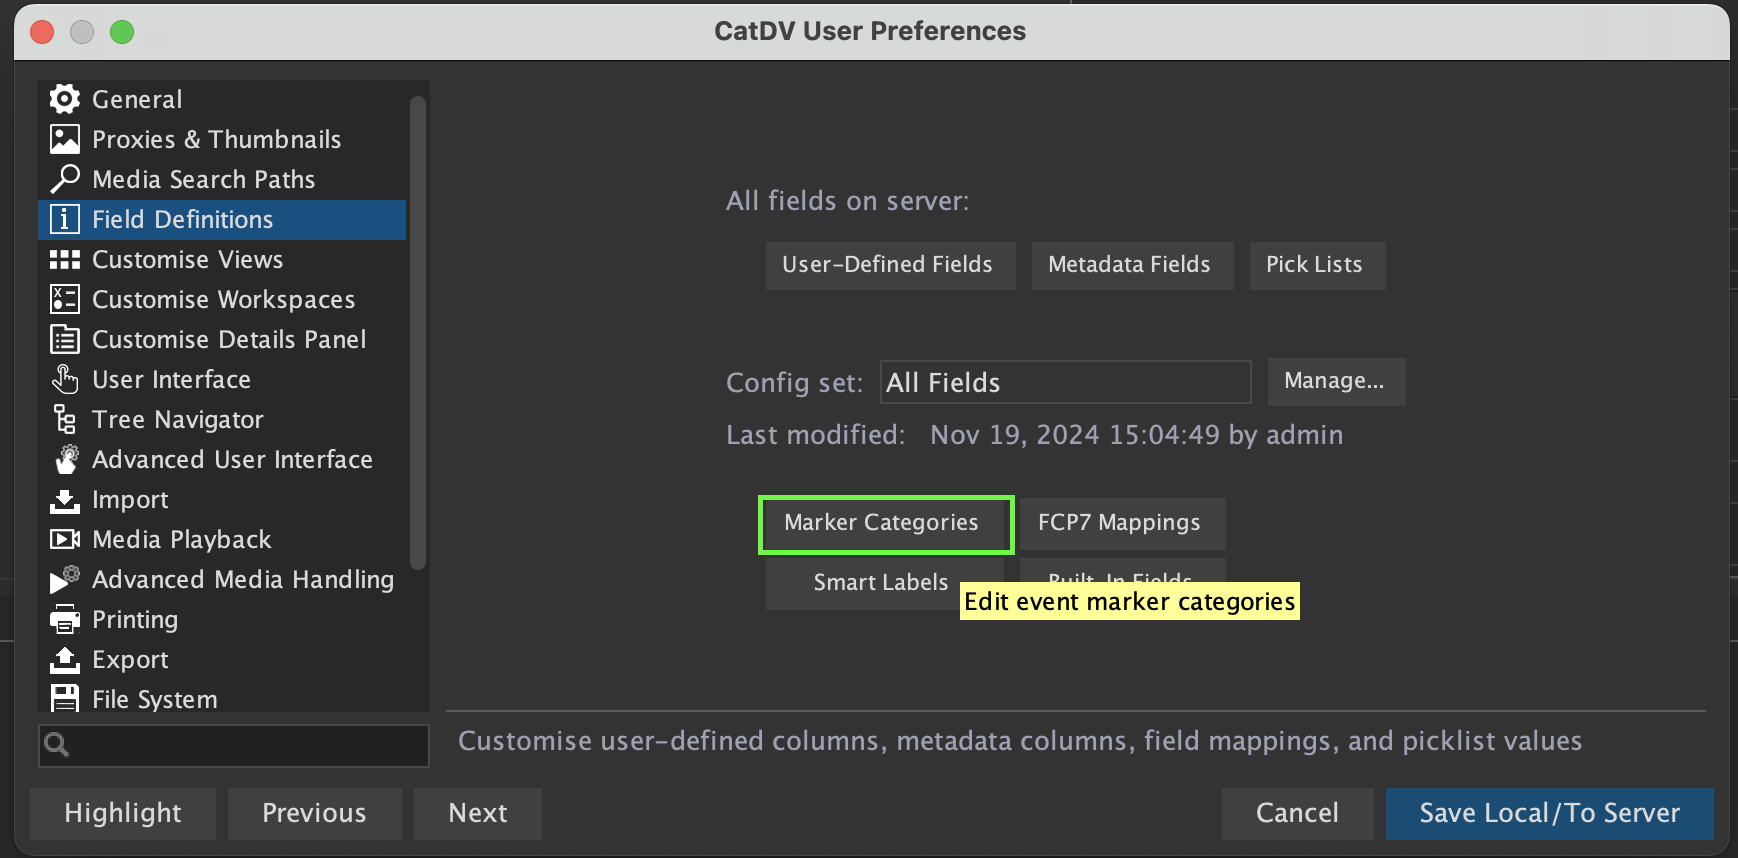Image resolution: width=1738 pixels, height=858 pixels.
Task: Click the search magnifier icon in the filter box
Action: click(57, 745)
